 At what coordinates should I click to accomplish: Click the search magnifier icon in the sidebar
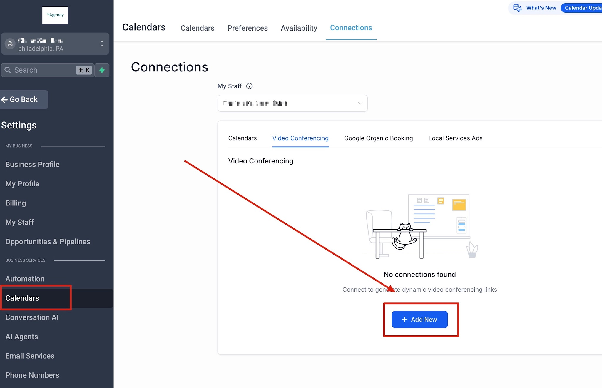(x=8, y=70)
